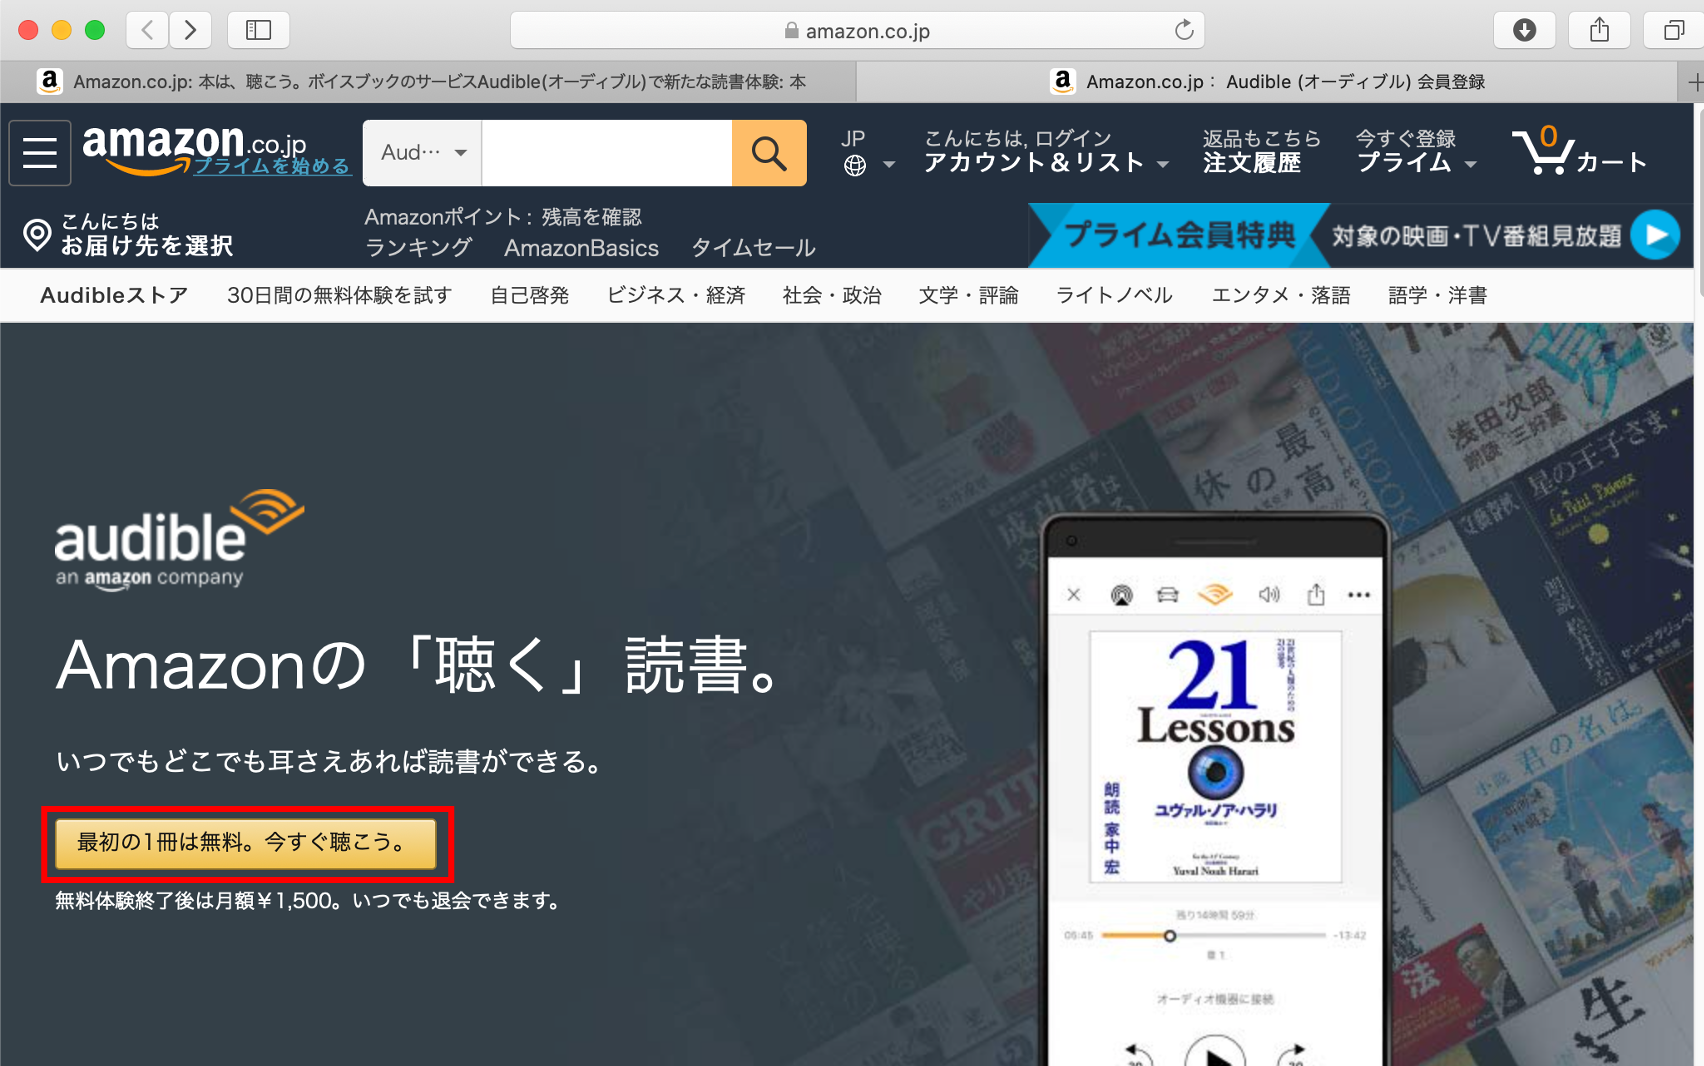Reload the page with refresh icon

(x=1184, y=30)
